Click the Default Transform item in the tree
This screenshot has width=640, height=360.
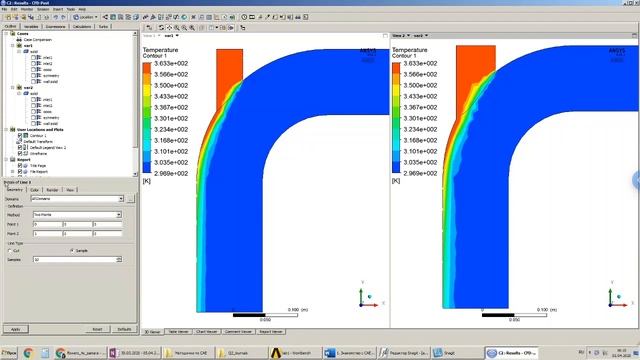(x=38, y=142)
